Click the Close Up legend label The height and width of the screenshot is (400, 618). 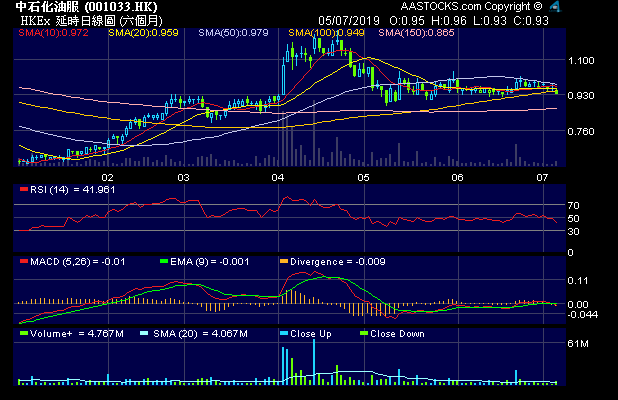pyautogui.click(x=311, y=334)
